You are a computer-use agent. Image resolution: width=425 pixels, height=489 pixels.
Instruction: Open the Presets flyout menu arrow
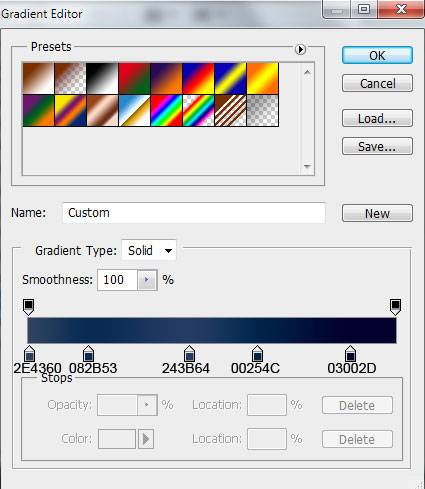(300, 49)
